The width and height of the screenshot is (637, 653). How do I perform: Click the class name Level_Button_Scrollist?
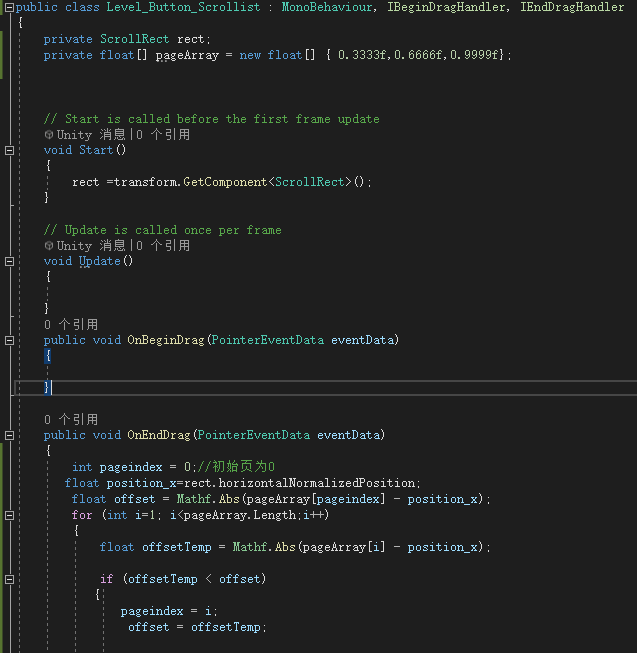click(183, 7)
